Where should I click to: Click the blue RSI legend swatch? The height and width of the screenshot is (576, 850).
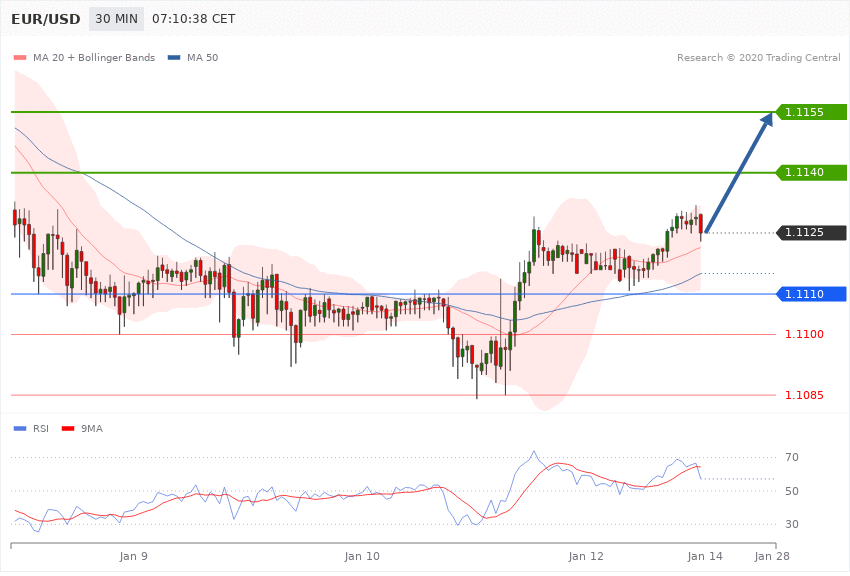[20, 429]
